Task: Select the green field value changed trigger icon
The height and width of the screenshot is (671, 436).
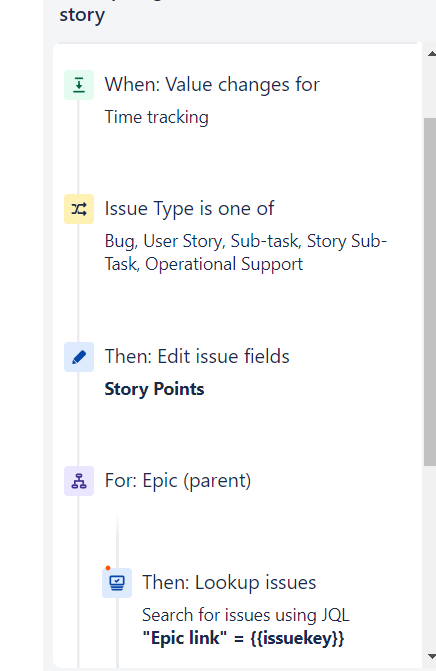Action: (x=79, y=85)
